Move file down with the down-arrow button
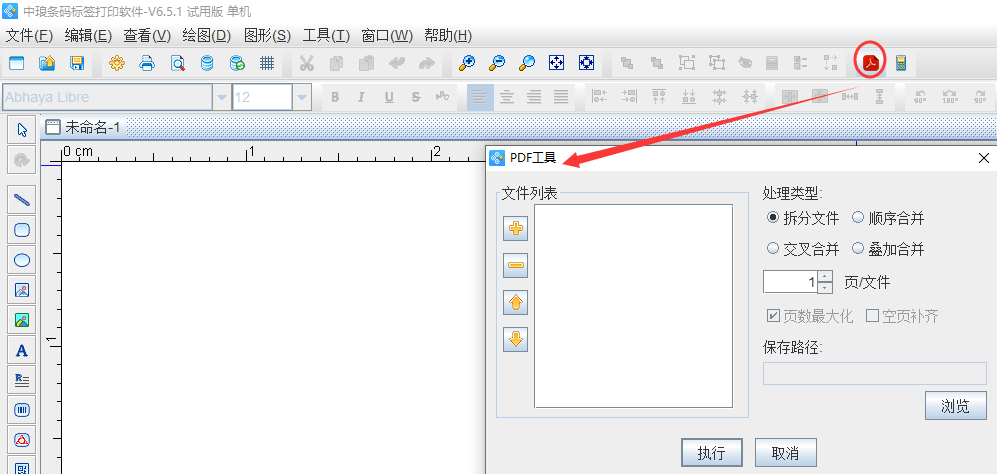The width and height of the screenshot is (997, 474). (516, 339)
